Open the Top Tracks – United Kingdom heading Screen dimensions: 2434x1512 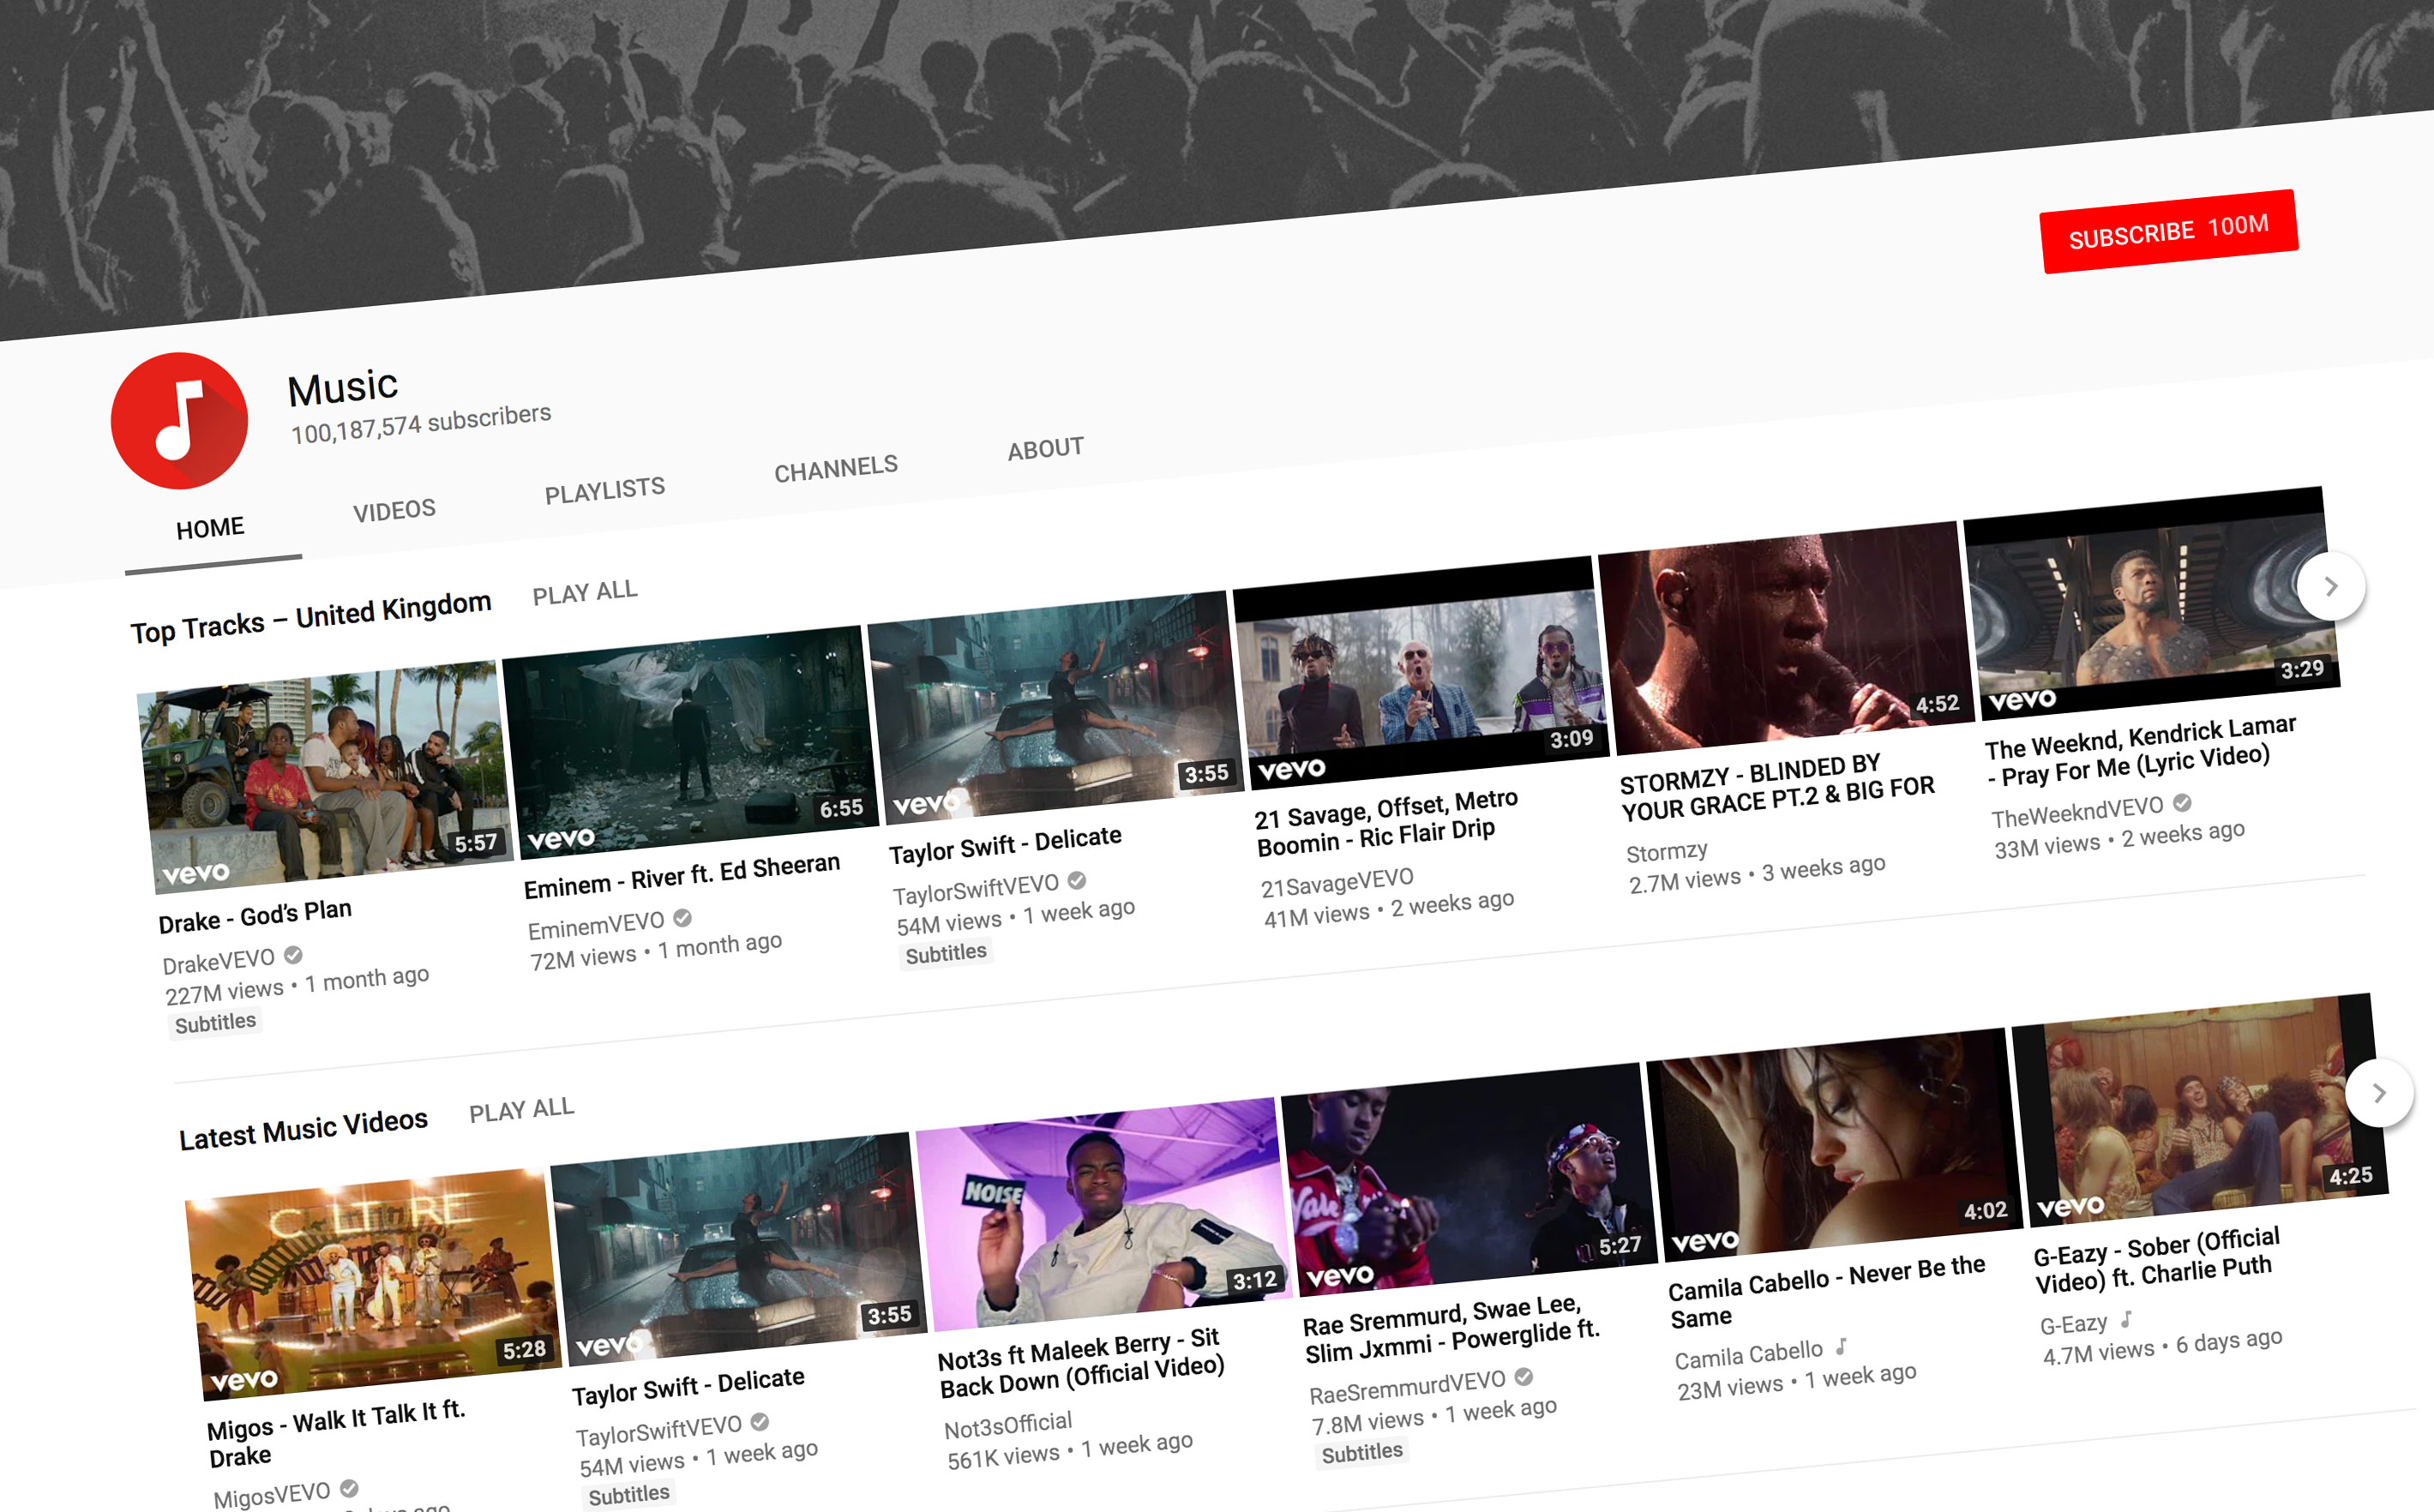311,616
